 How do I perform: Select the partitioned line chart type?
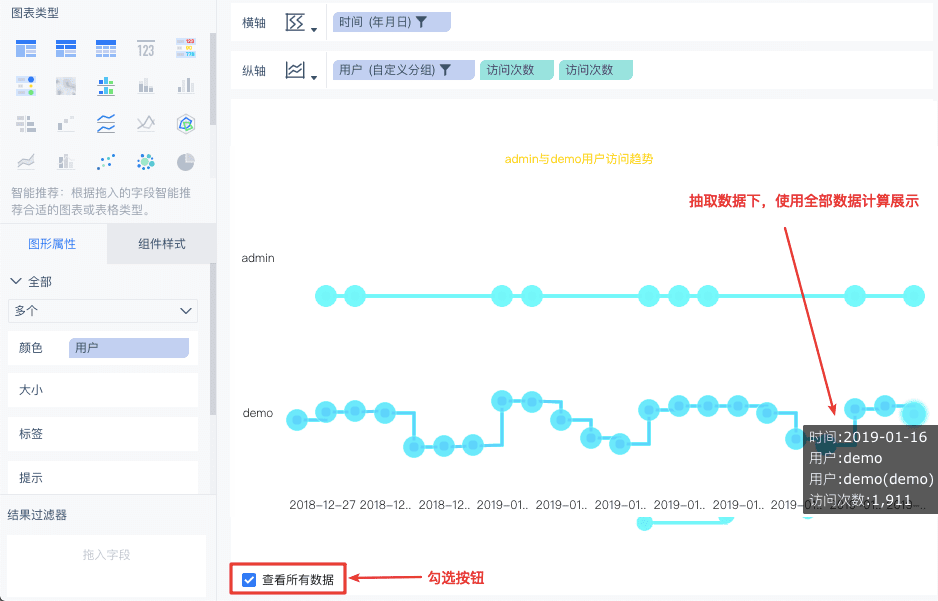click(106, 124)
